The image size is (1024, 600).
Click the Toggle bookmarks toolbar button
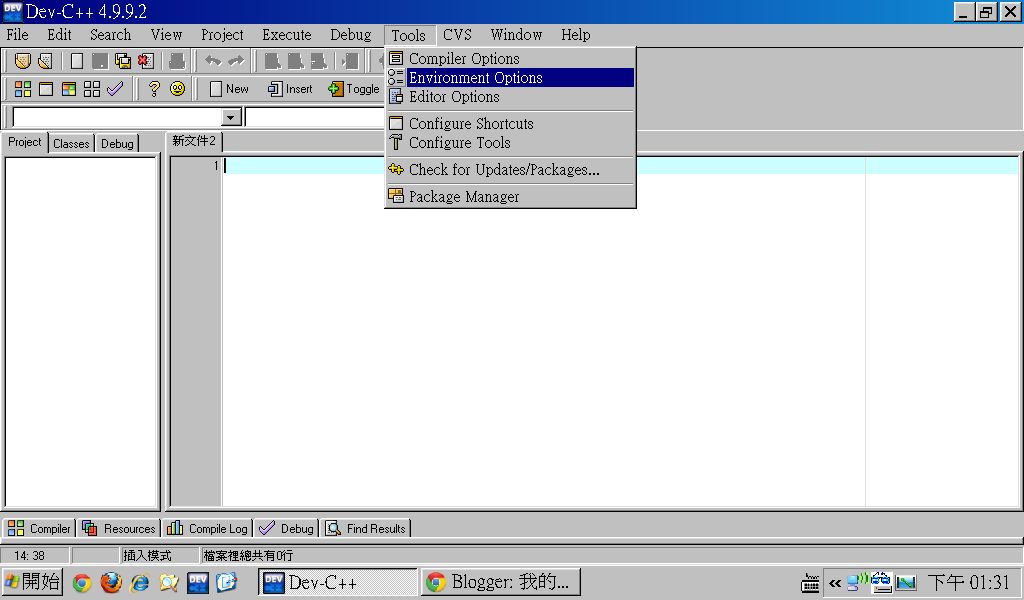click(x=353, y=89)
